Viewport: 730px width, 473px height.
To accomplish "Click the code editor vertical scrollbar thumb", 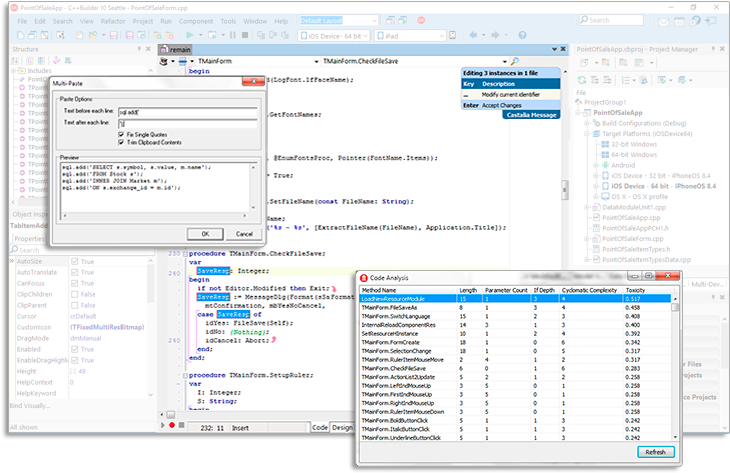I will point(565,190).
